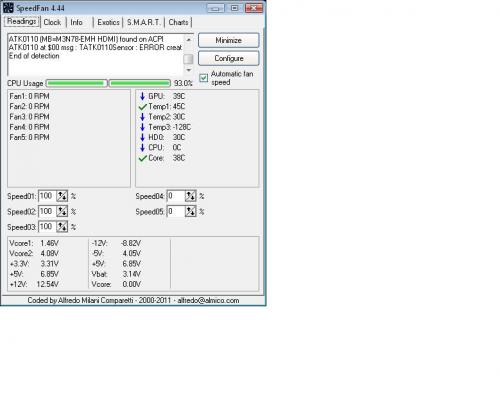Click the second CPU usage bar
This screenshot has height=416, width=500.
click(140, 83)
